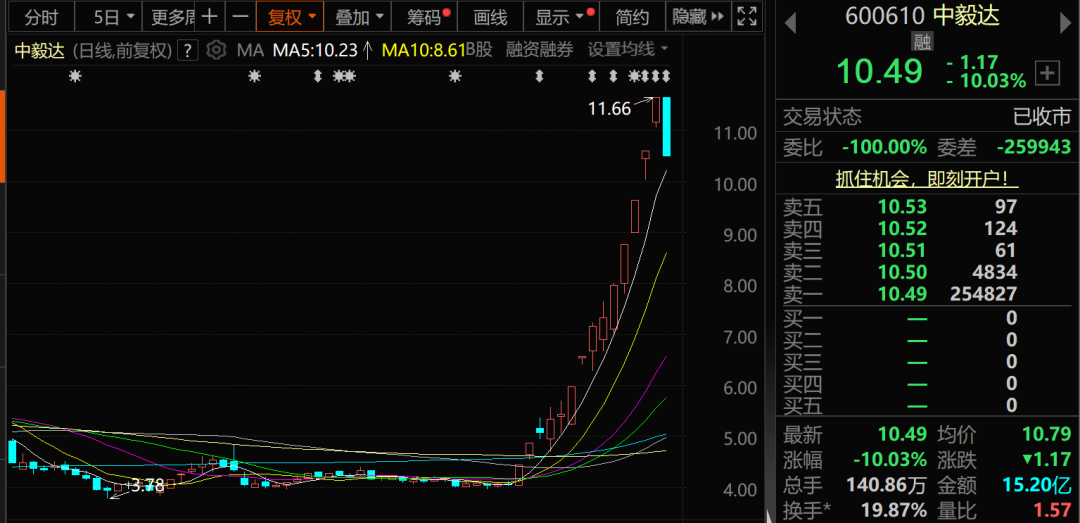Open the 设置均线 moving average dropdown
Image resolution: width=1080 pixels, height=523 pixels.
[627, 50]
